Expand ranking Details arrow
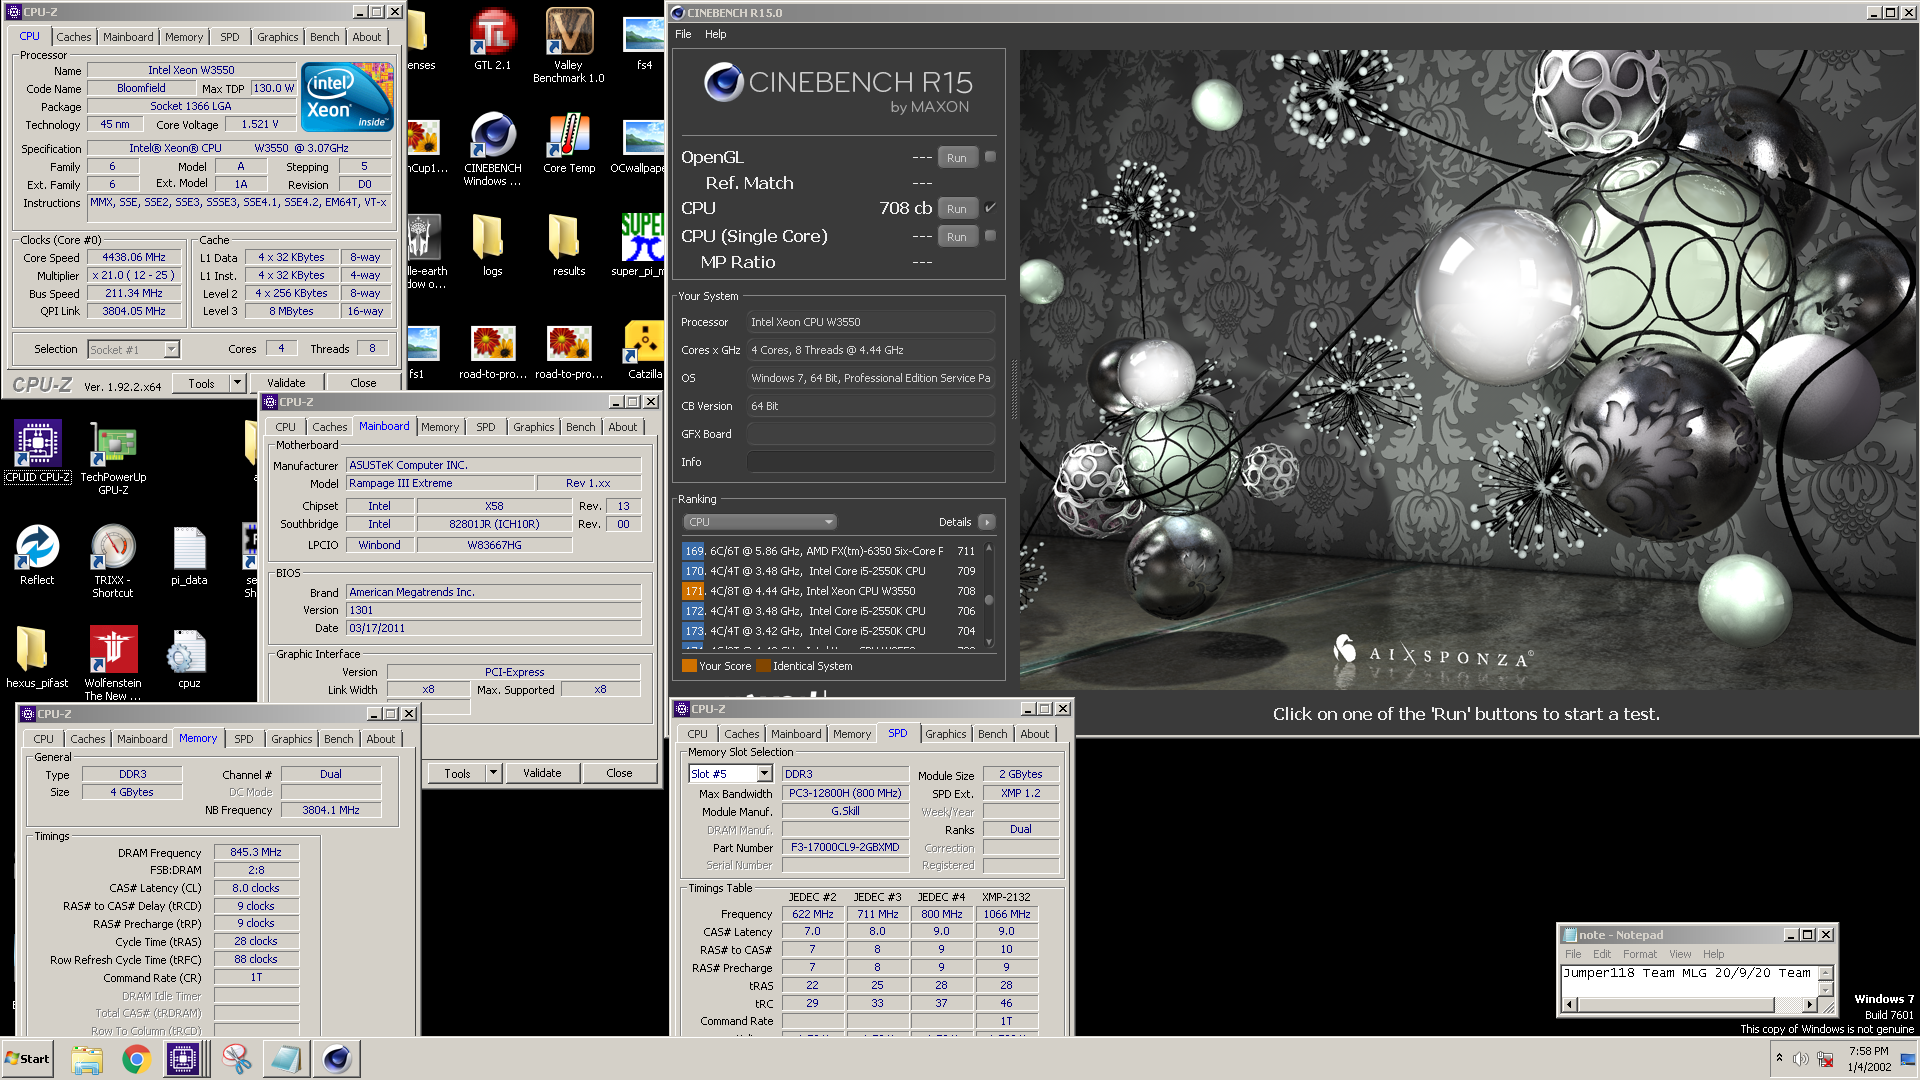This screenshot has height=1080, width=1920. point(987,522)
